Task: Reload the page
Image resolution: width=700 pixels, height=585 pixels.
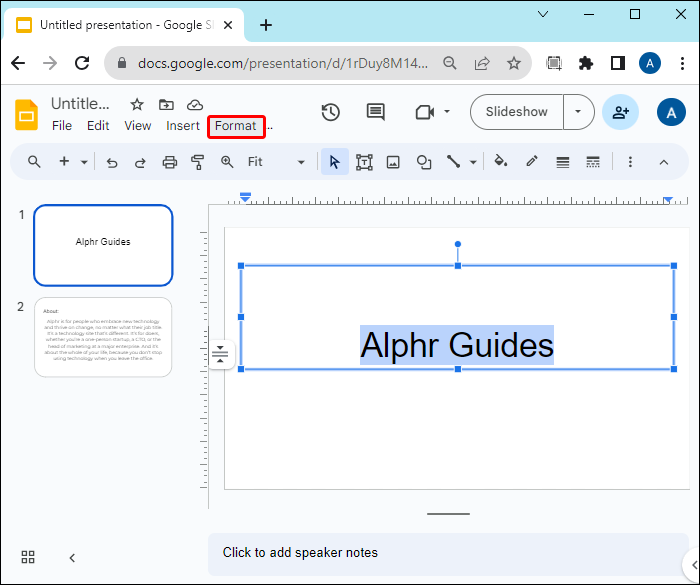Action: (x=82, y=63)
